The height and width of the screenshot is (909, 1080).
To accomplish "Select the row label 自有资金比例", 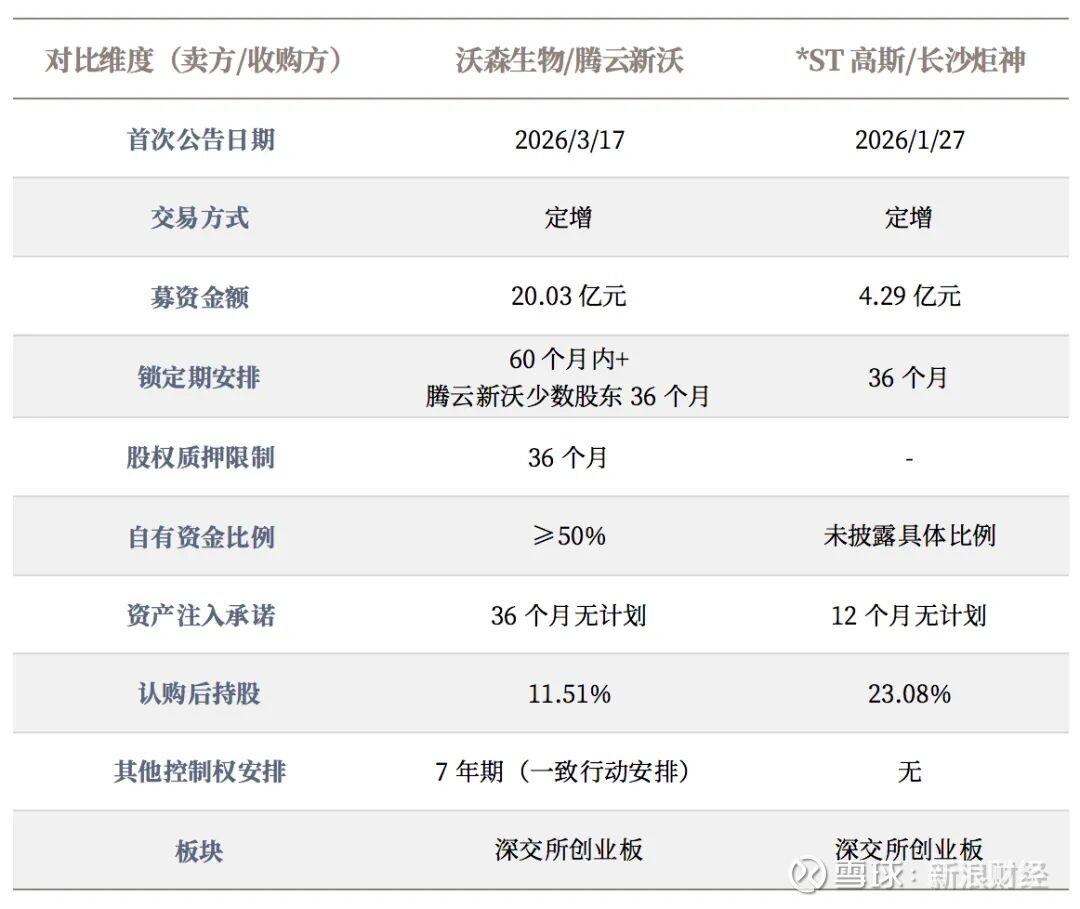I will tap(201, 537).
